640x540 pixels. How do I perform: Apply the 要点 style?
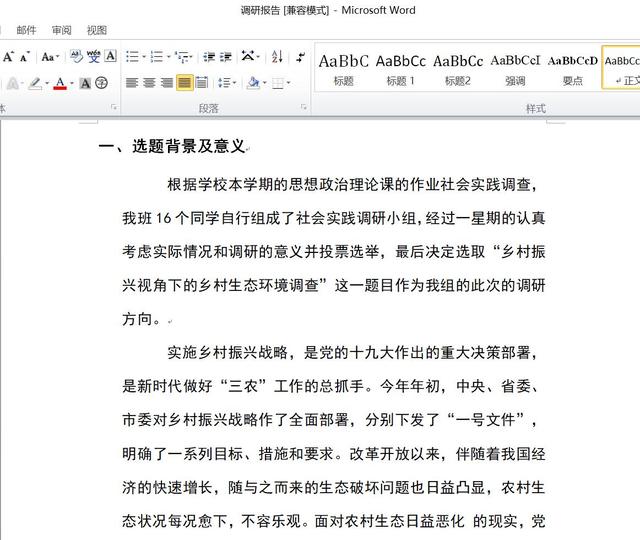[x=572, y=69]
